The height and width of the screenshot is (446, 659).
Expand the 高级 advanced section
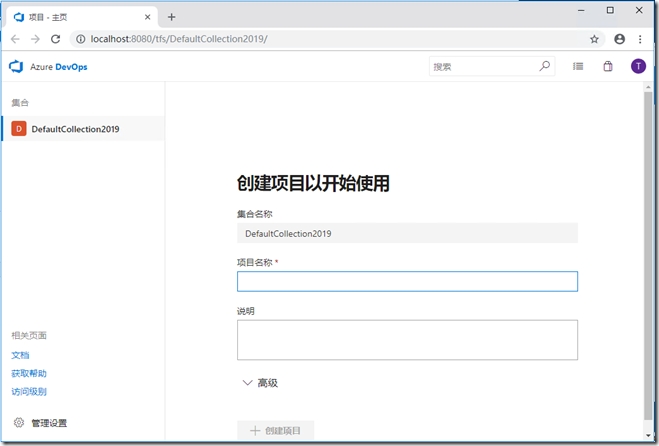258,383
